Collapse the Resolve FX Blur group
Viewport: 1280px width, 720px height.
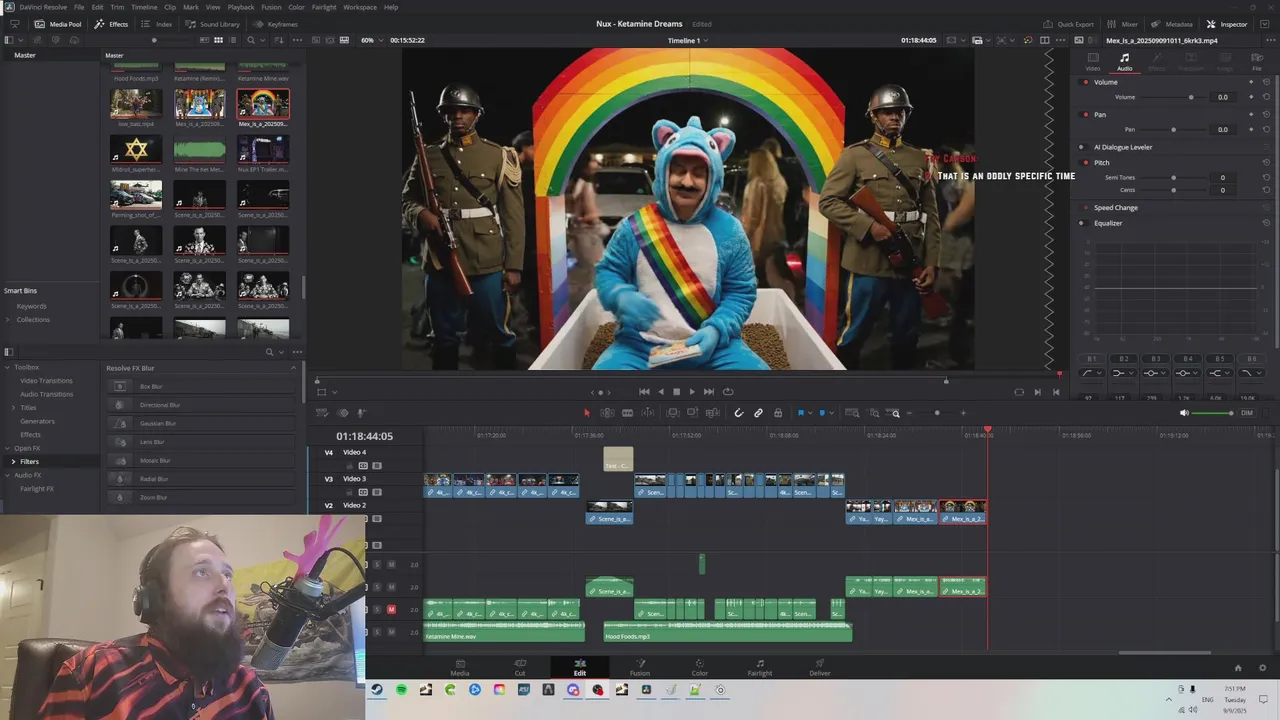click(x=293, y=368)
